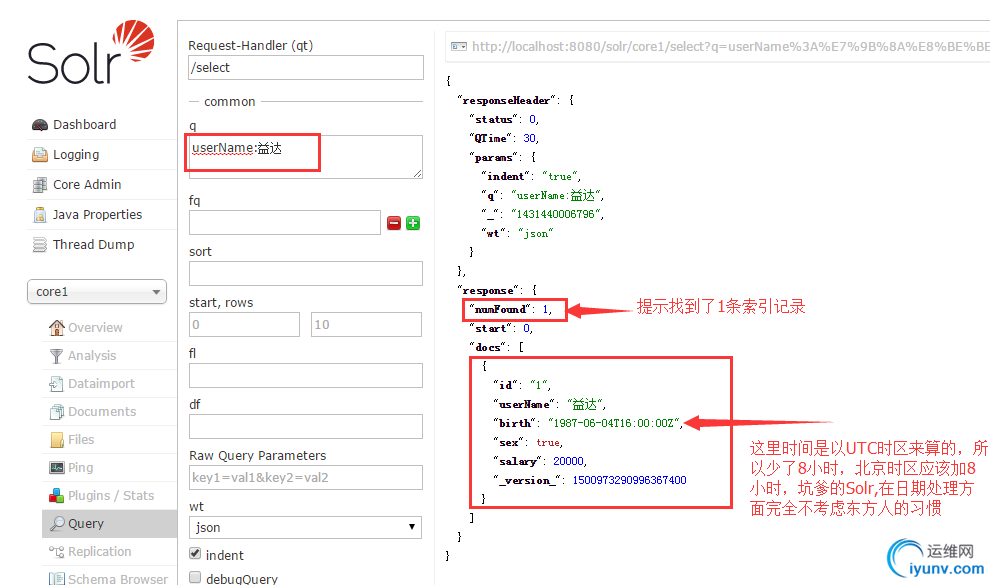The height and width of the screenshot is (585, 990).
Task: Toggle the indent checkbox
Action: (x=195, y=553)
